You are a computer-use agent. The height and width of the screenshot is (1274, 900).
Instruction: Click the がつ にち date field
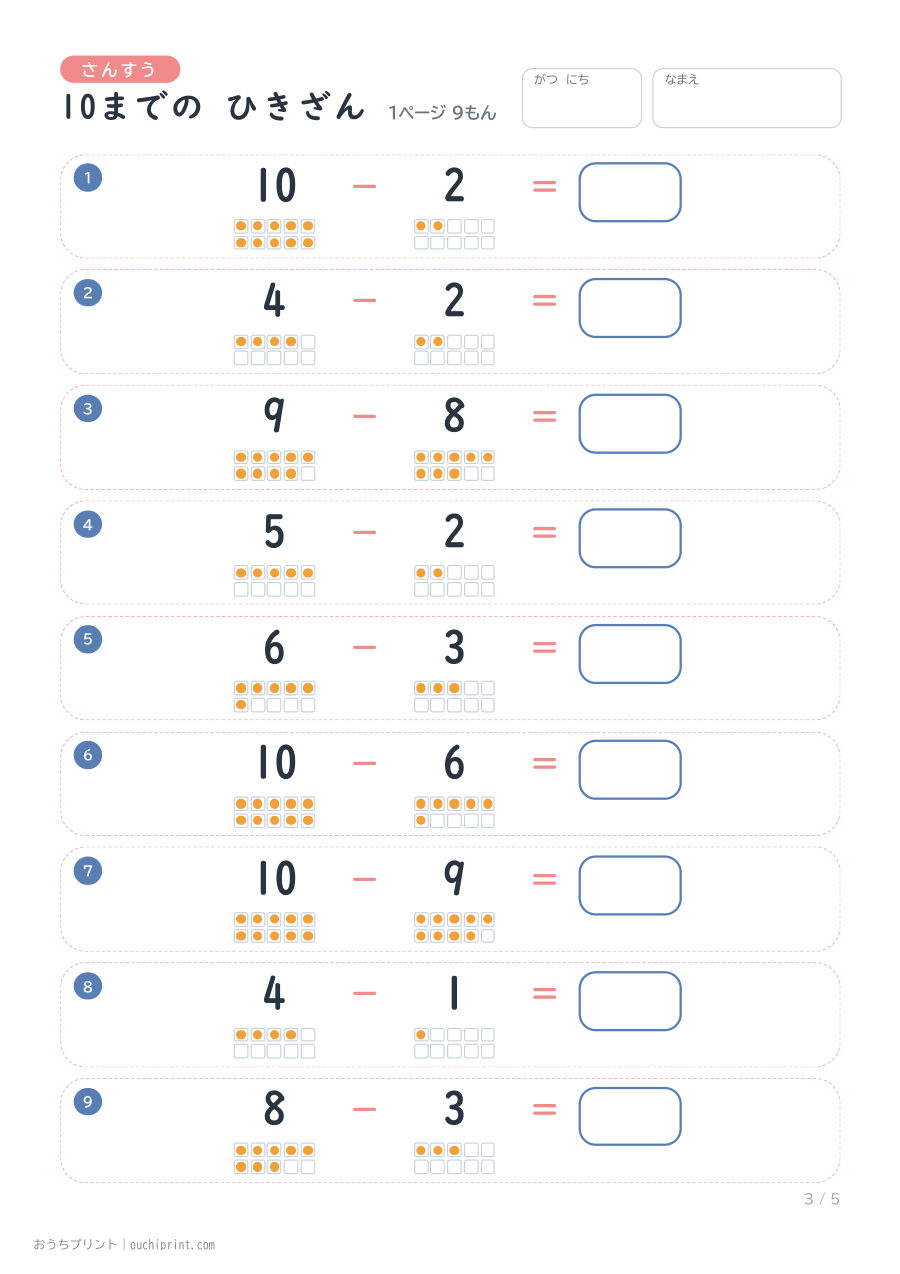(x=582, y=98)
